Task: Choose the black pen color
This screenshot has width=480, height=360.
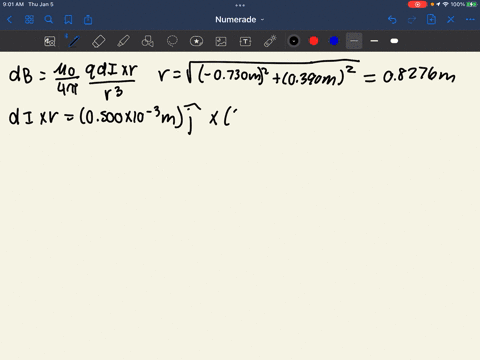Action: (x=294, y=41)
